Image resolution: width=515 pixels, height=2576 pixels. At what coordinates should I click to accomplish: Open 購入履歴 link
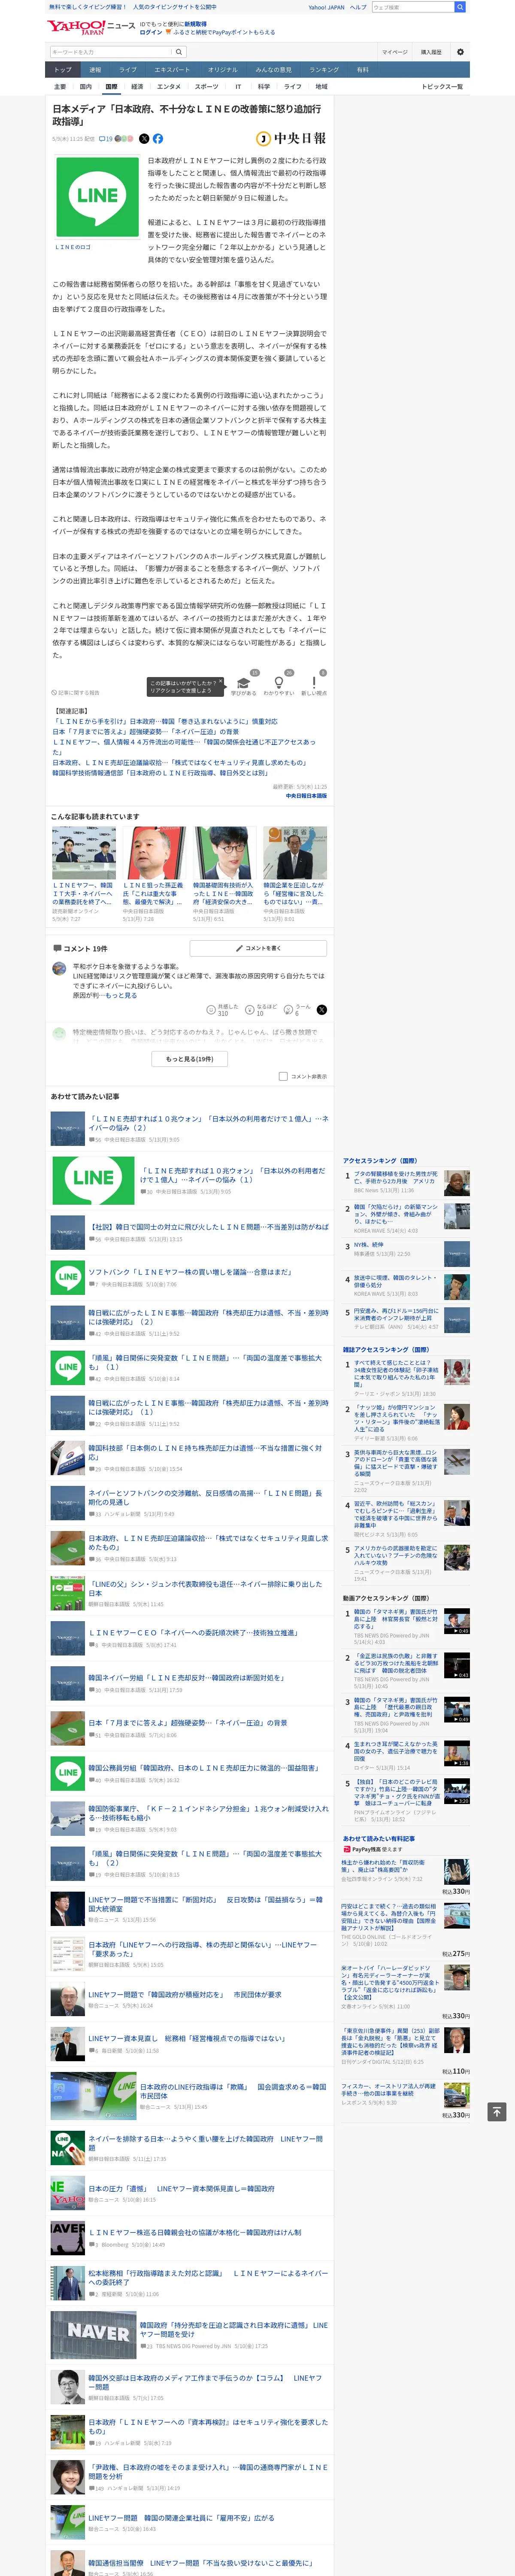[x=431, y=52]
